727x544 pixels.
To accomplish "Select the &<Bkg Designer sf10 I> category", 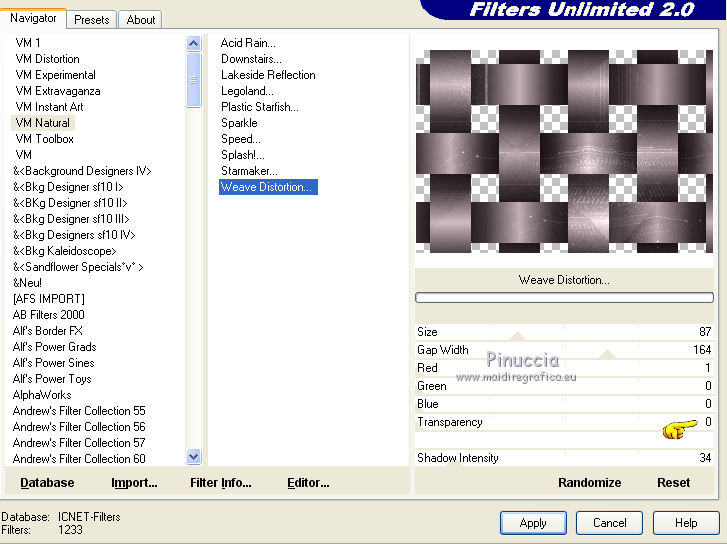I will point(68,187).
